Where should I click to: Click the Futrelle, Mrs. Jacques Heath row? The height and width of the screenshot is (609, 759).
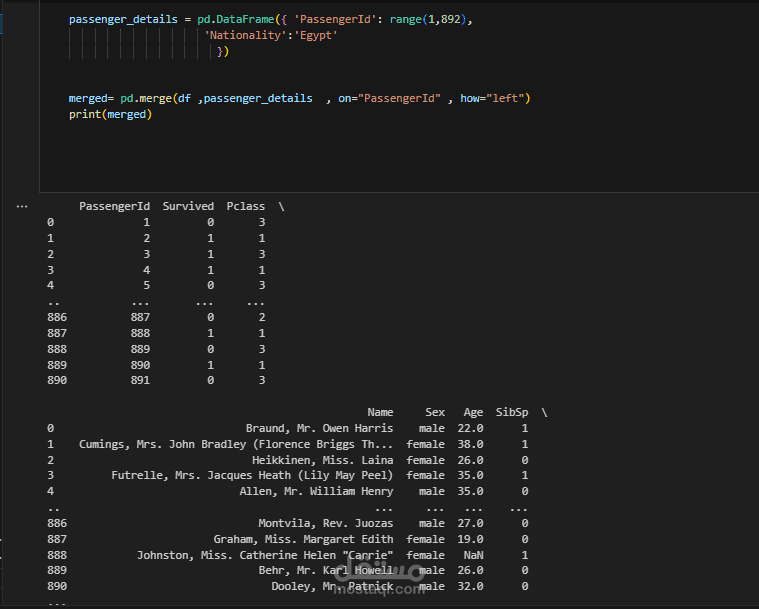pos(288,475)
